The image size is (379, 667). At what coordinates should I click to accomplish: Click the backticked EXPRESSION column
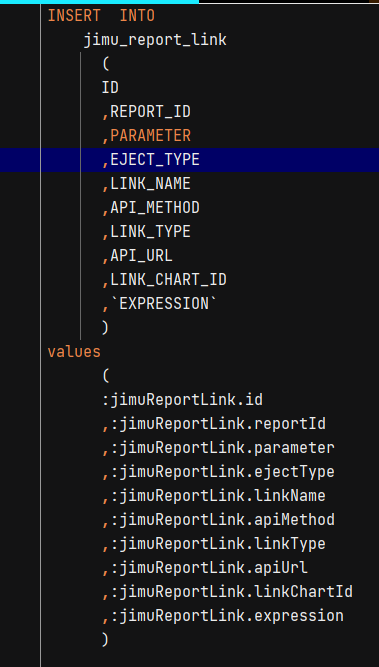[x=164, y=304]
